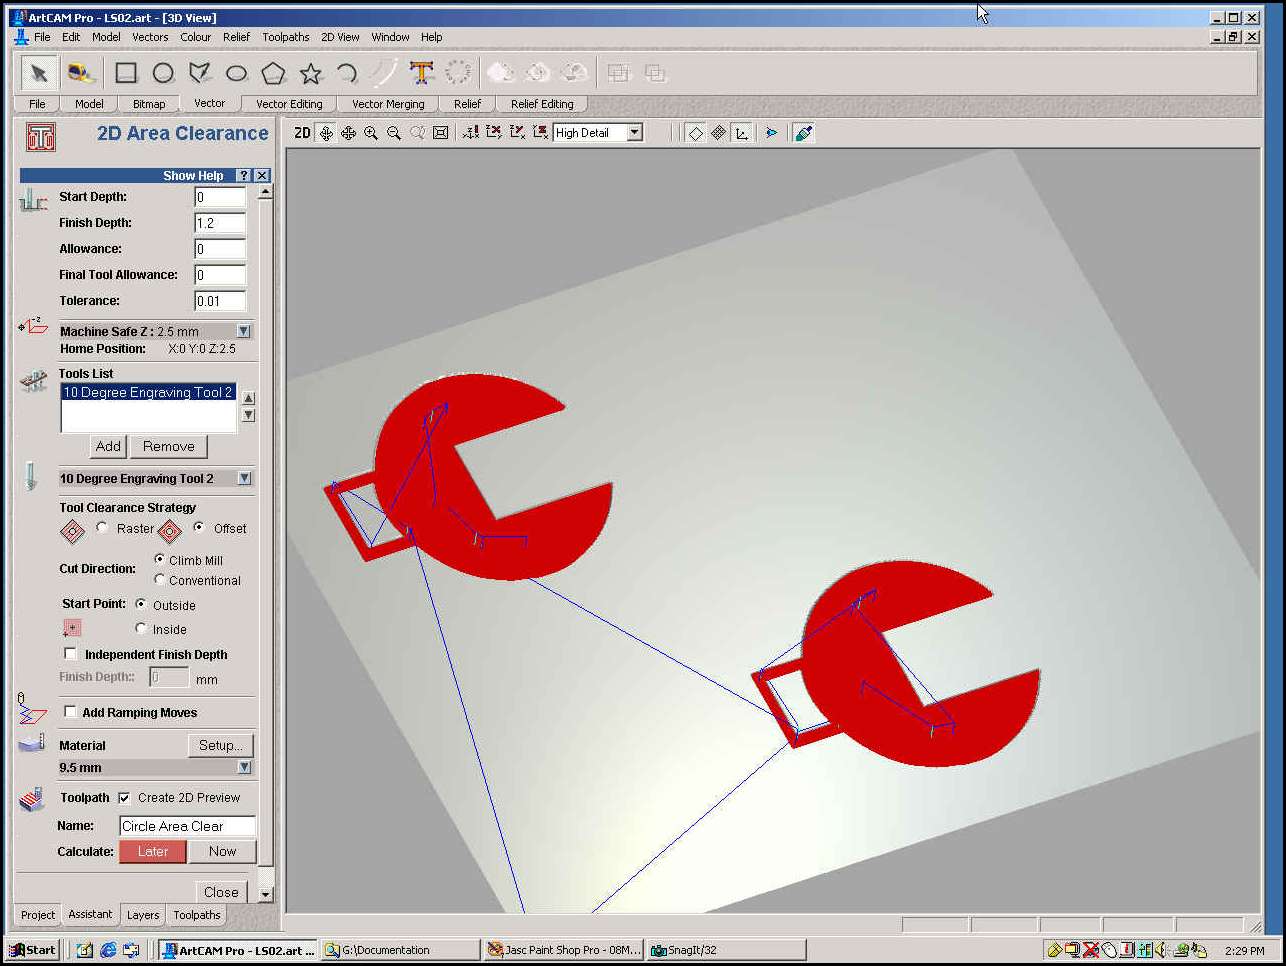The image size is (1286, 966).
Task: Click the zoom in magnifier icon
Action: (371, 133)
